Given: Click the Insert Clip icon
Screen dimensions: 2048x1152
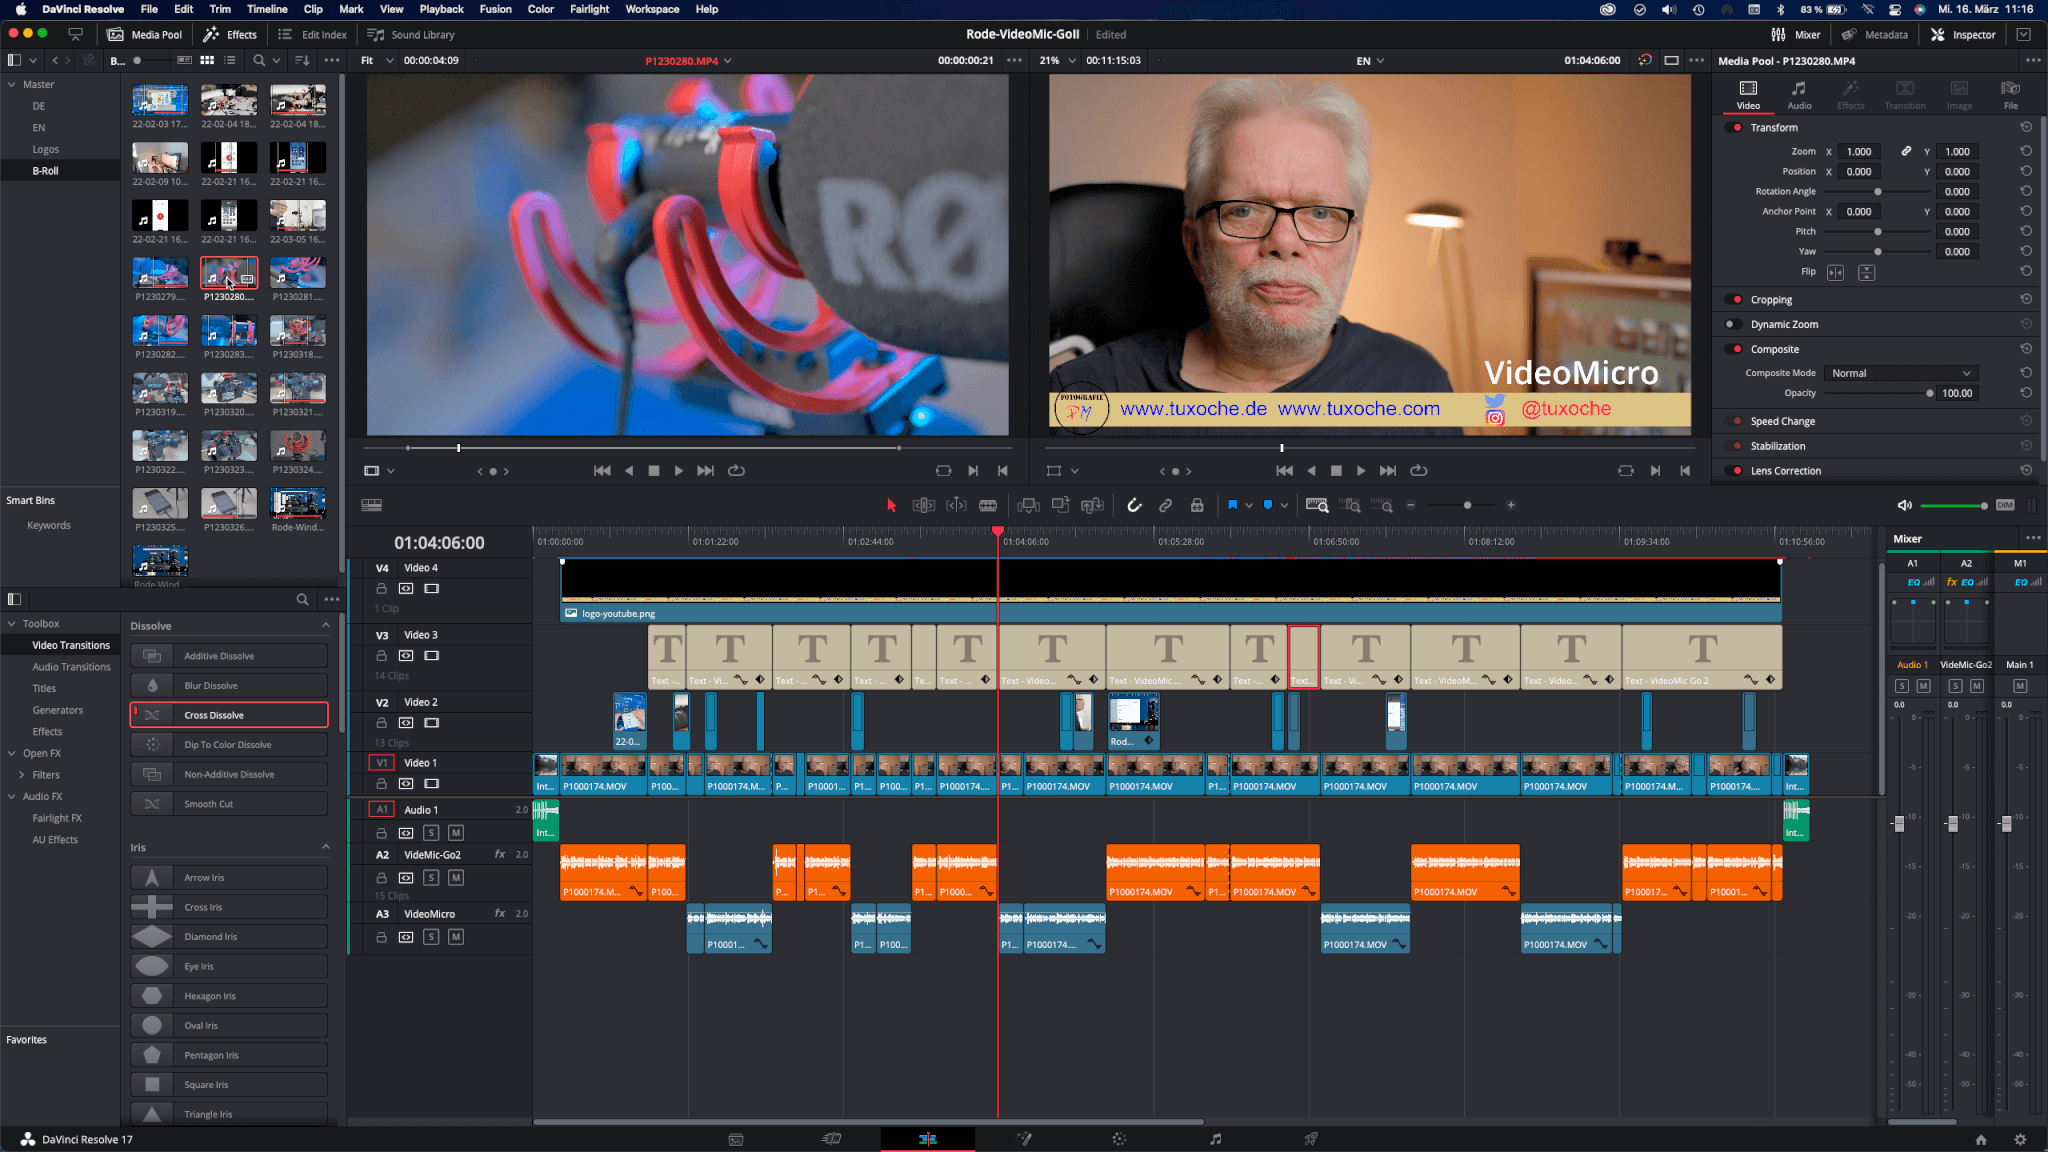Looking at the screenshot, I should (x=1028, y=506).
